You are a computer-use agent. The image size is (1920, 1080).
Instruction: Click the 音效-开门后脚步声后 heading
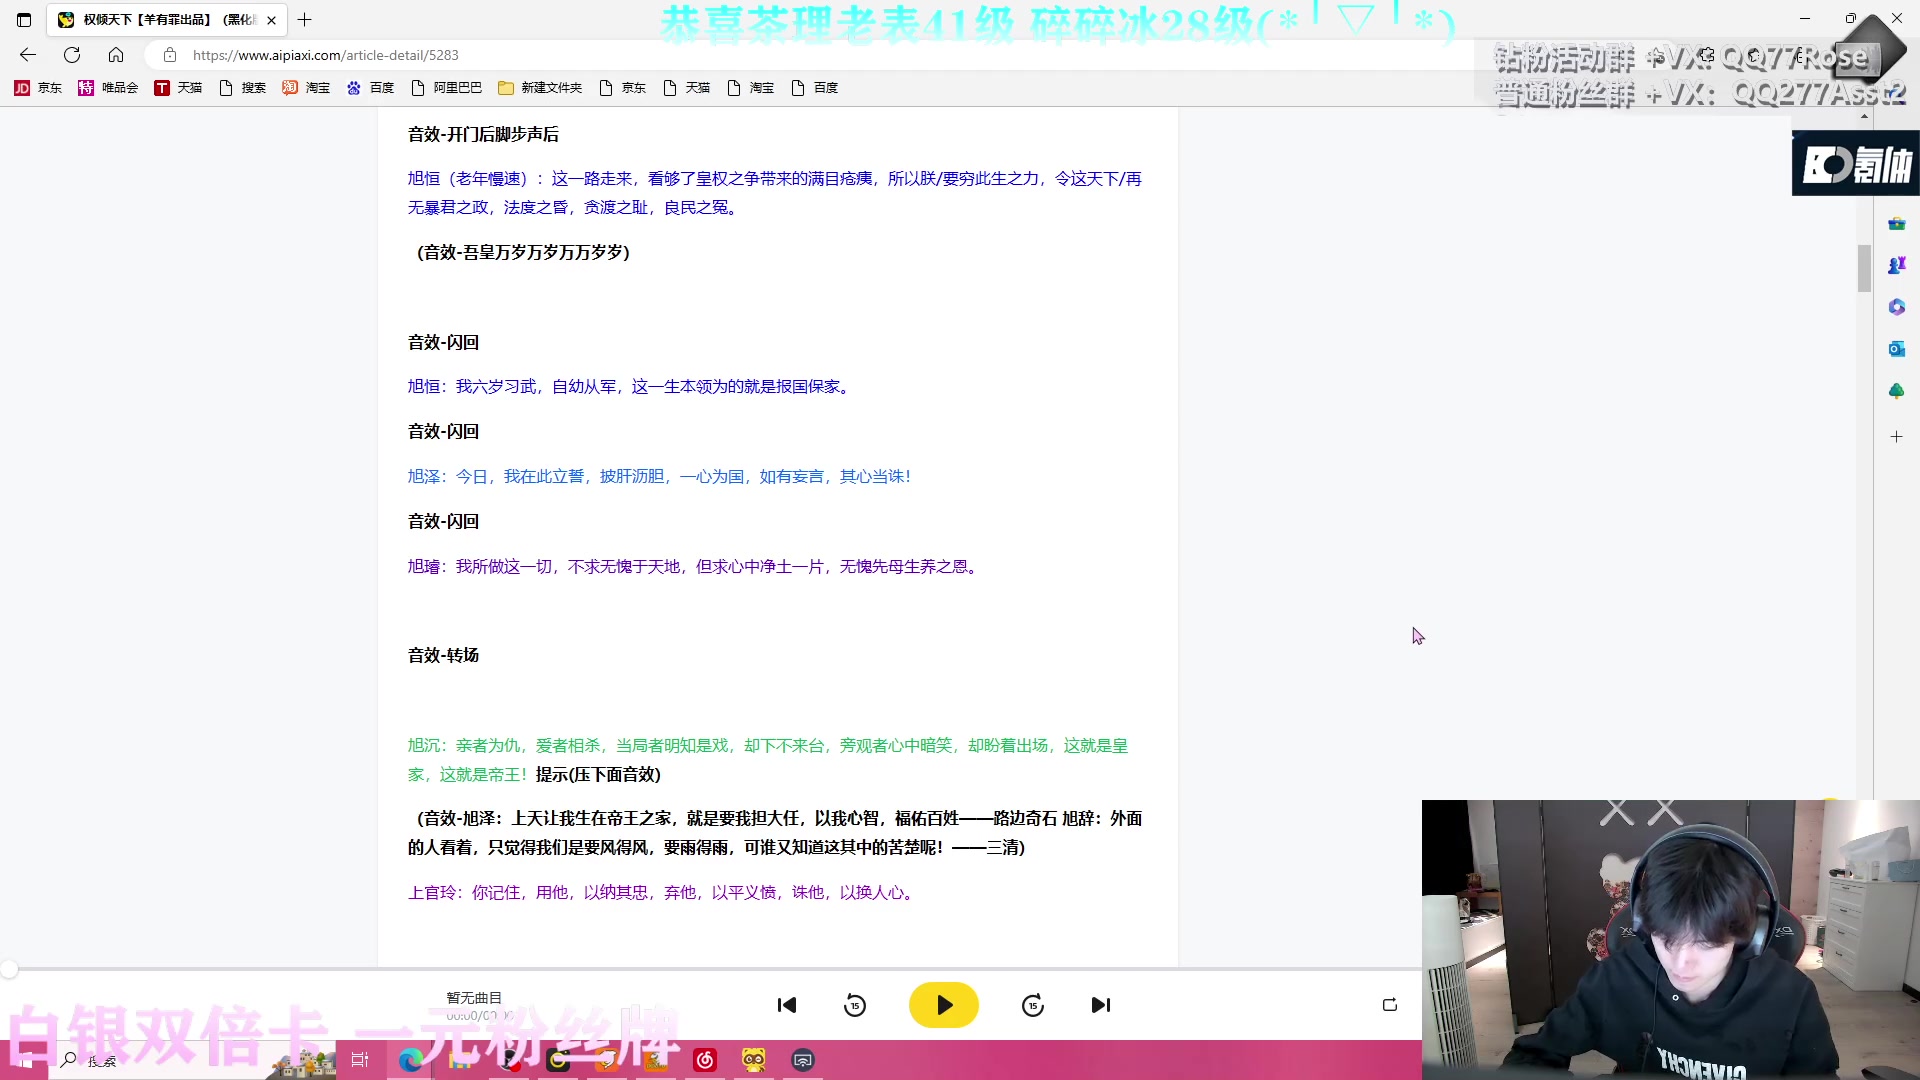(483, 134)
